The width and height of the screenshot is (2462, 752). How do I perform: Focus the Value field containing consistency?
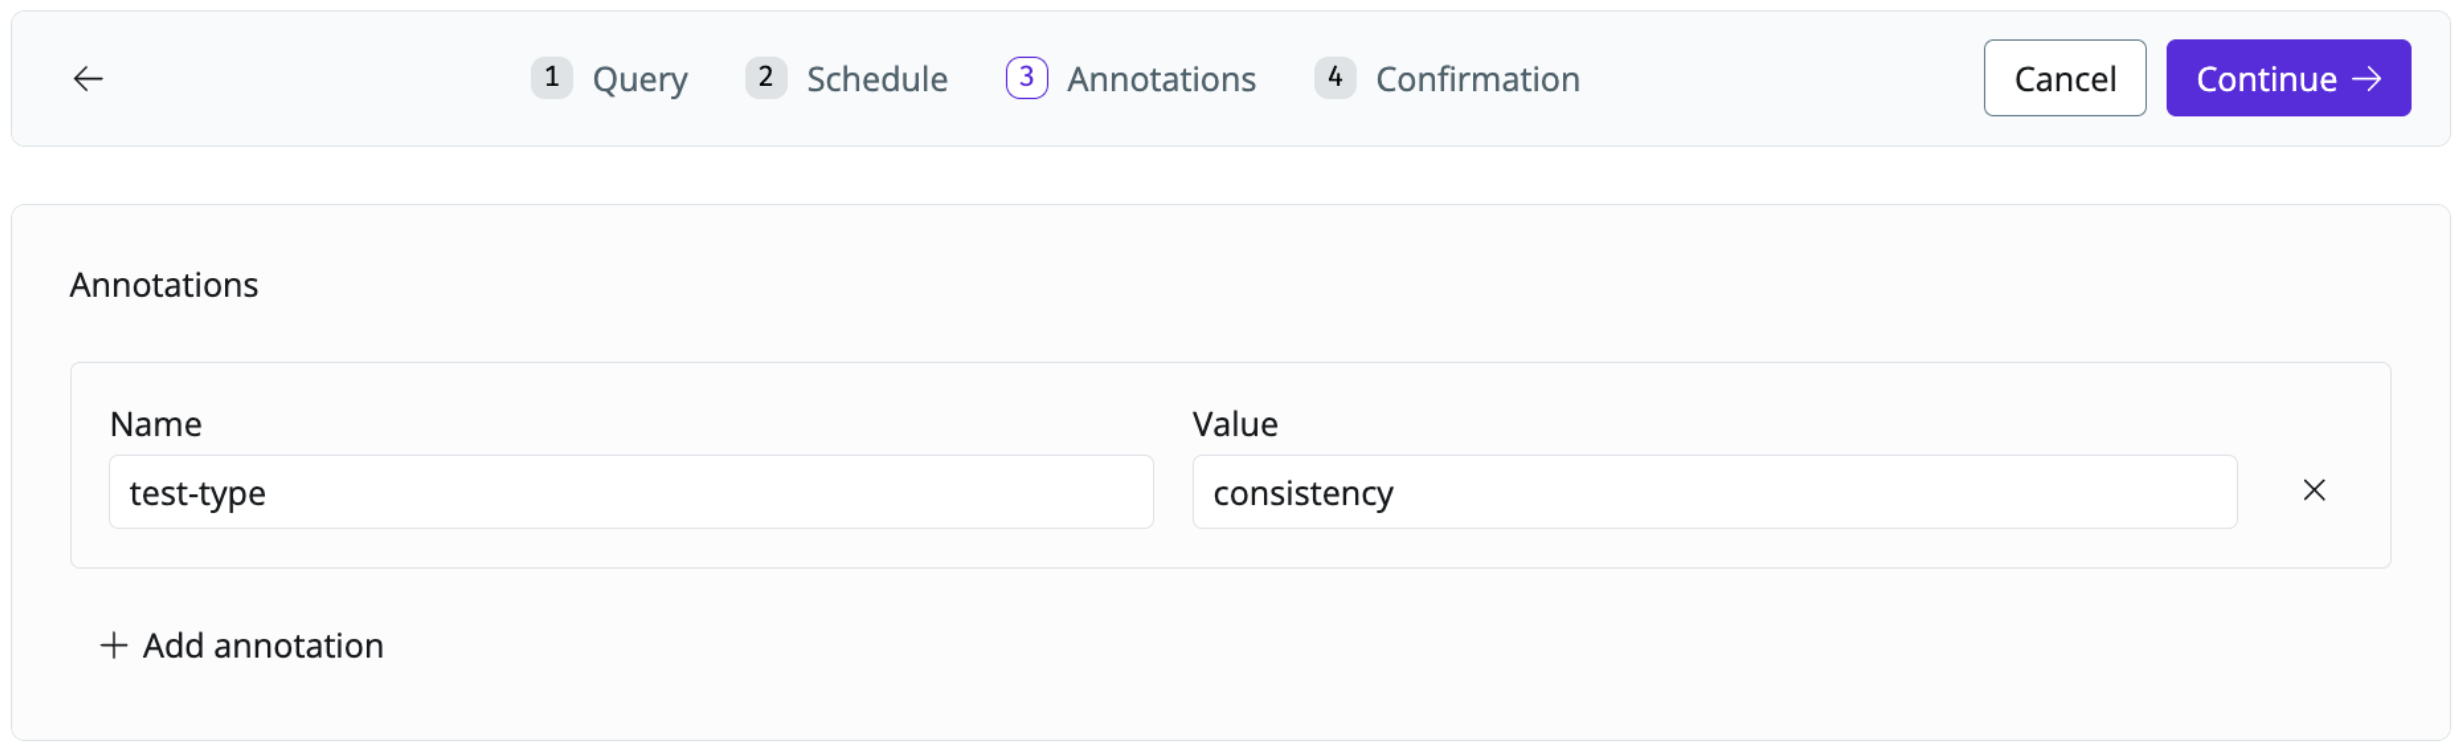click(1714, 492)
